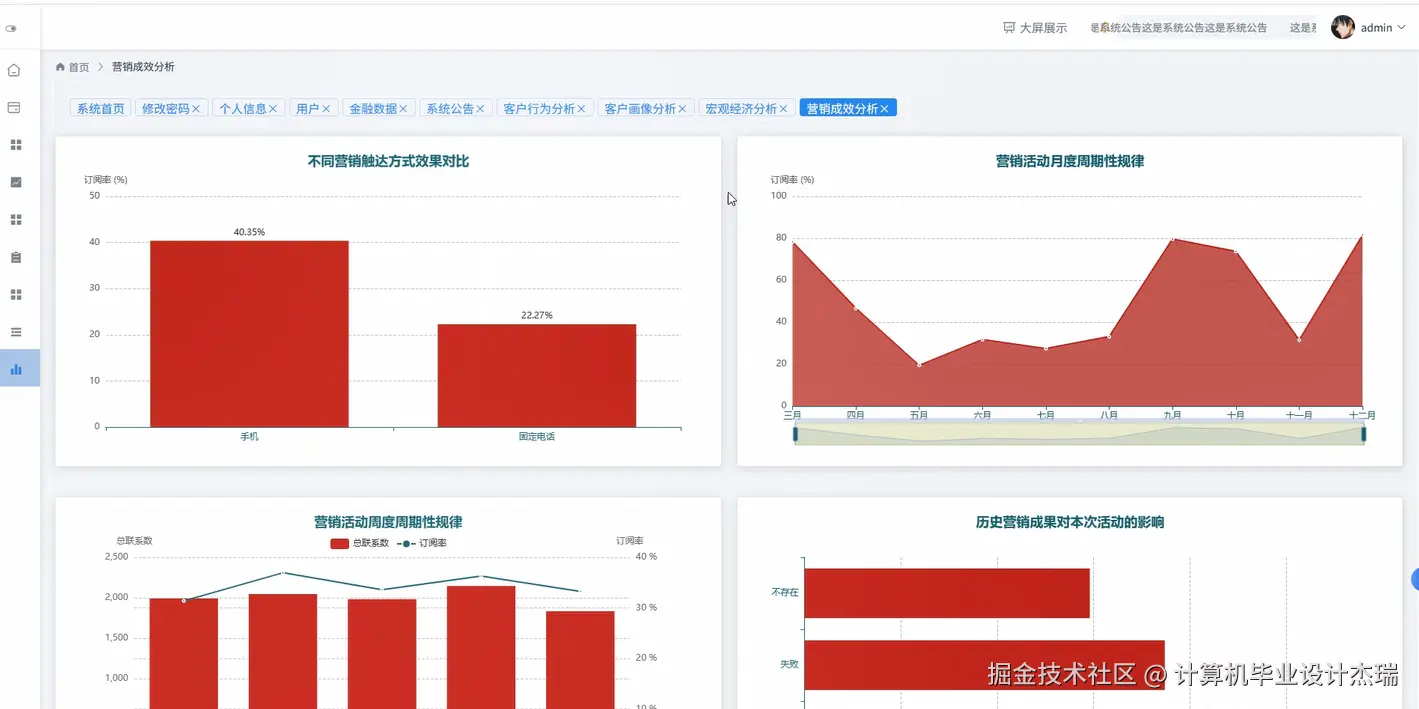
Task: Click the 22.27% bar label
Action: tap(536, 315)
